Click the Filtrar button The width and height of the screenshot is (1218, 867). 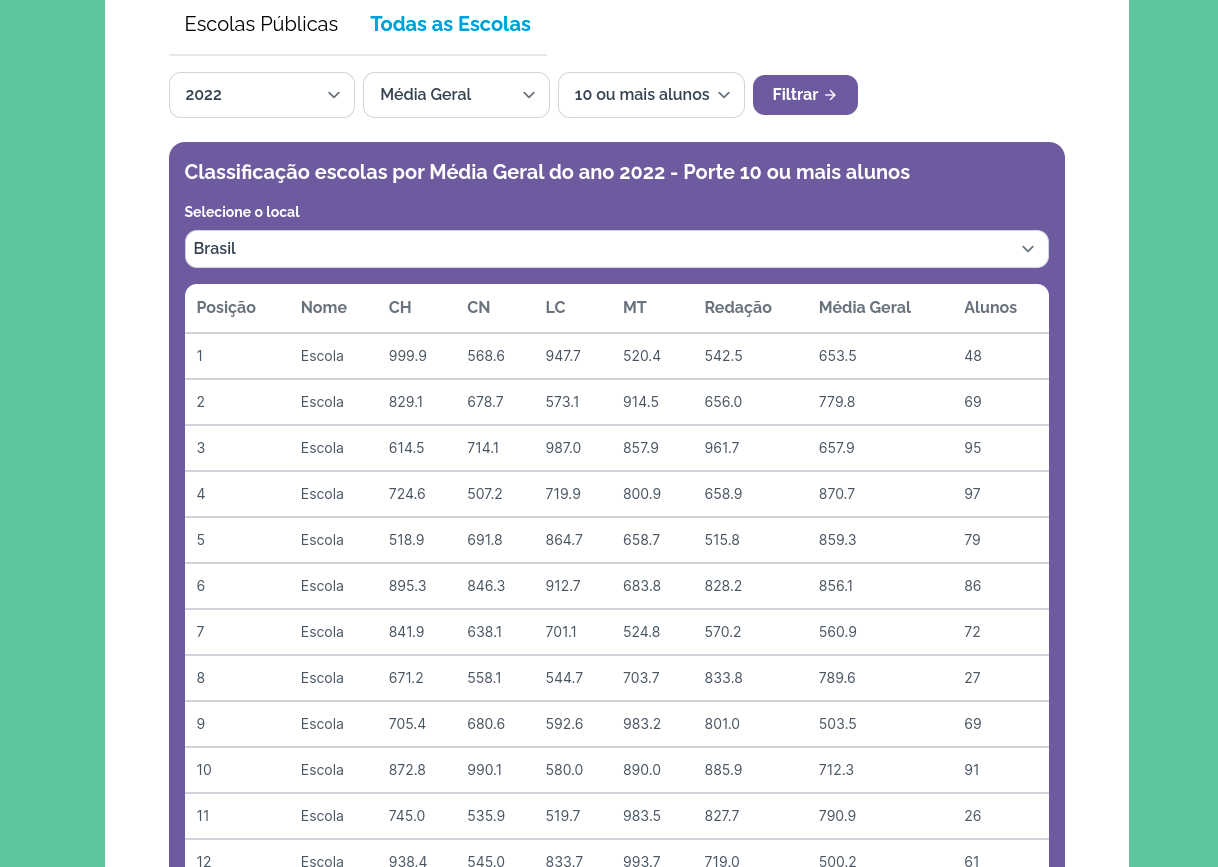point(805,95)
